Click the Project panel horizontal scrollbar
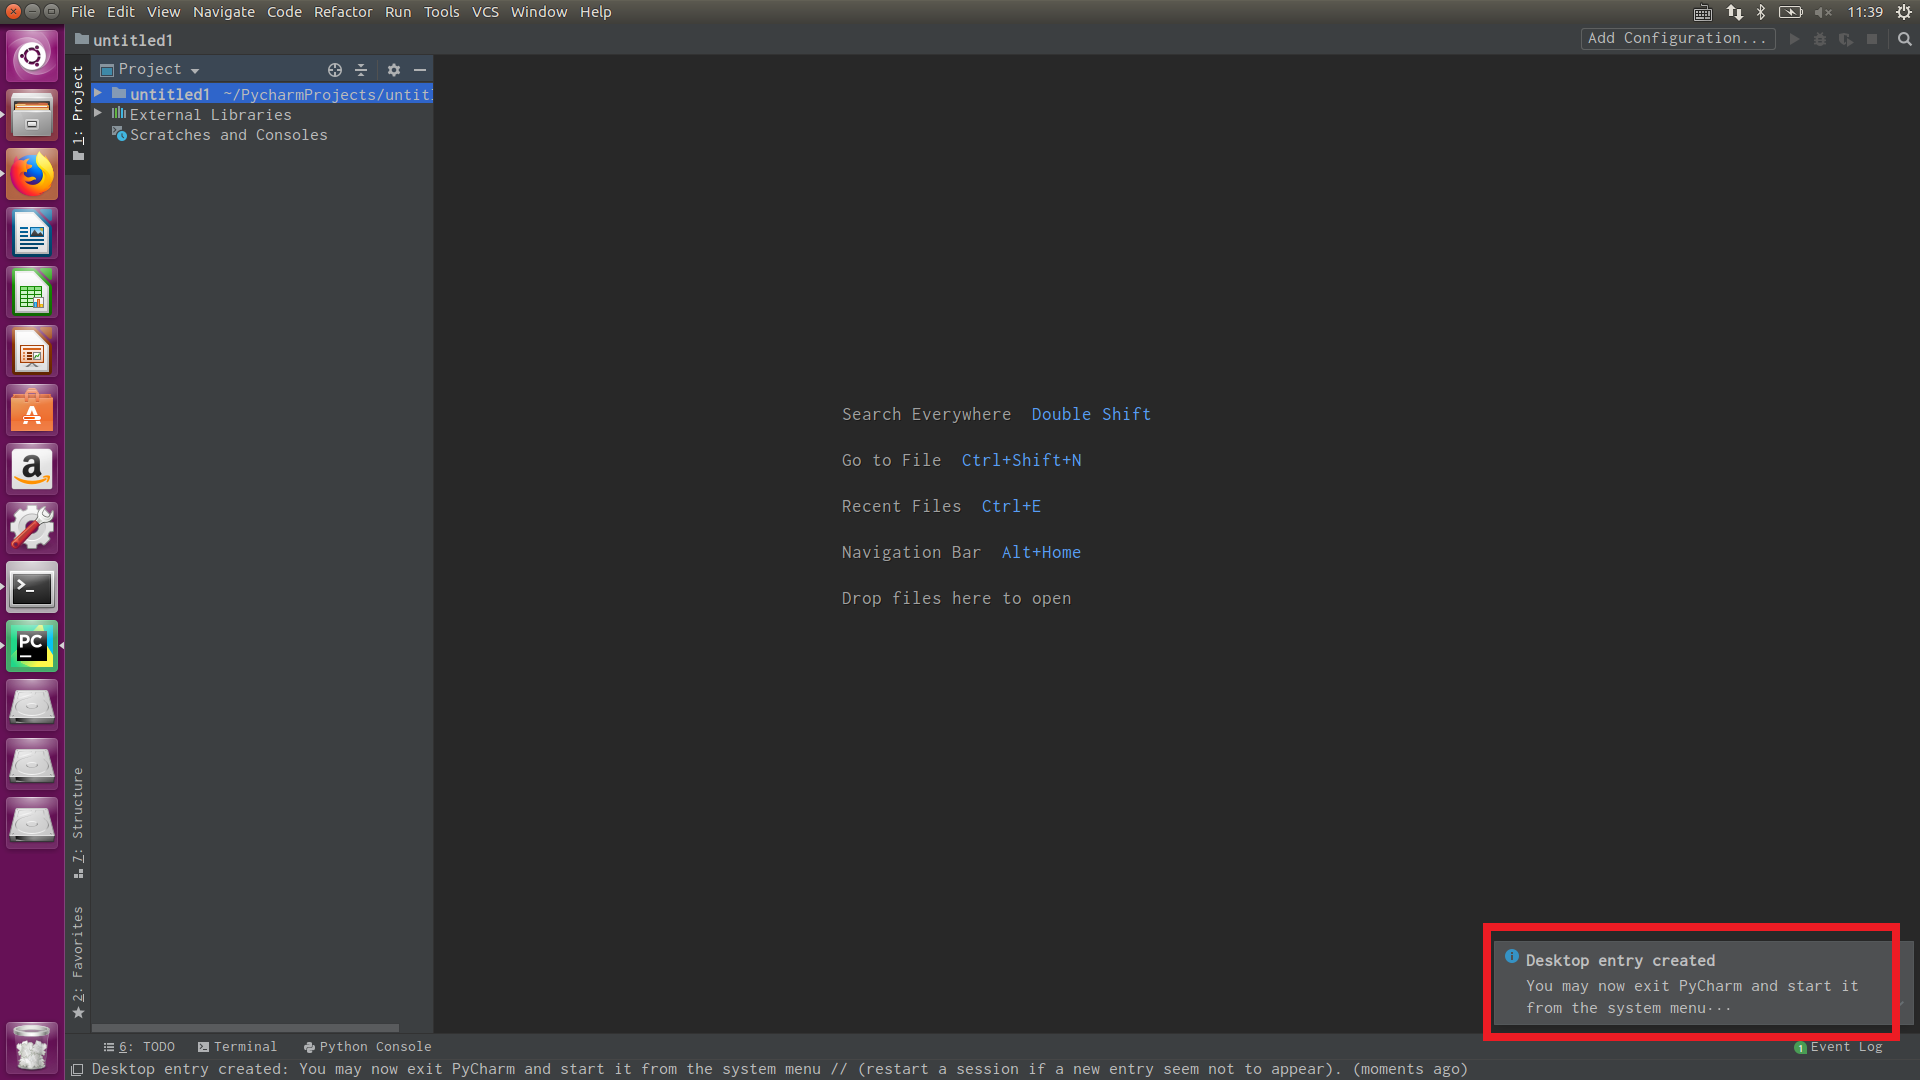The height and width of the screenshot is (1080, 1920). pos(245,1028)
